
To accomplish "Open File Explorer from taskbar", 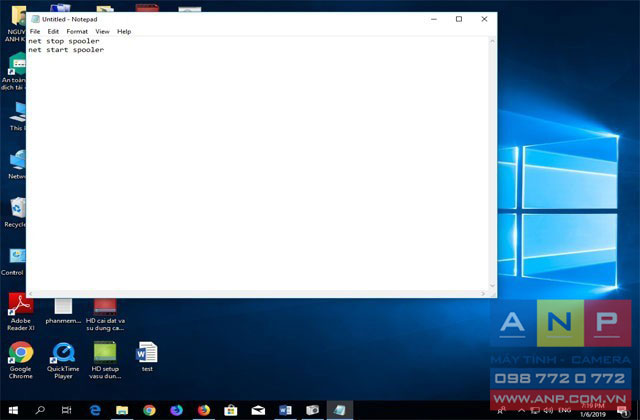I will [122, 410].
